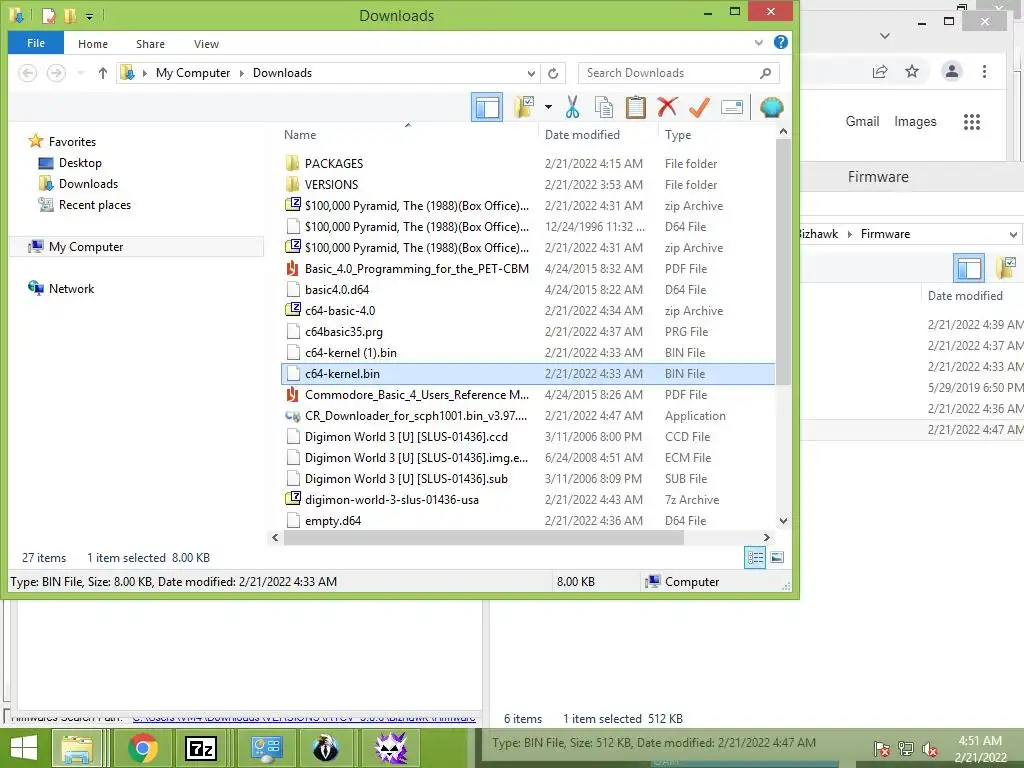The width and height of the screenshot is (1024, 768).
Task: Select My Computer in navigation pane
Action: 86,247
